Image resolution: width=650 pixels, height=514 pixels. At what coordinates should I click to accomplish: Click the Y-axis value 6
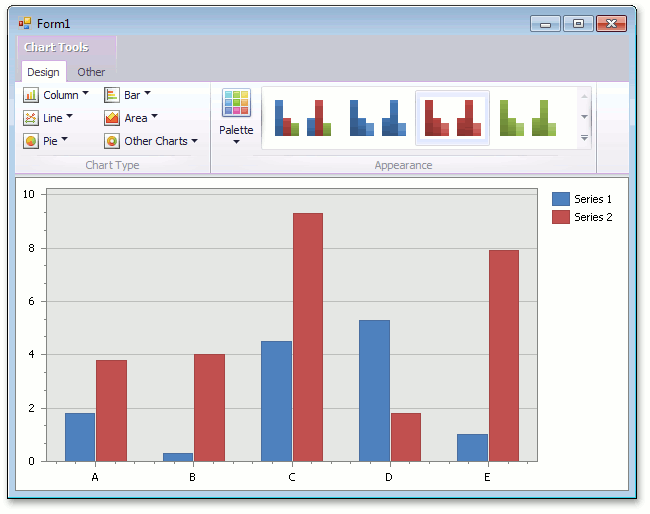(x=32, y=301)
